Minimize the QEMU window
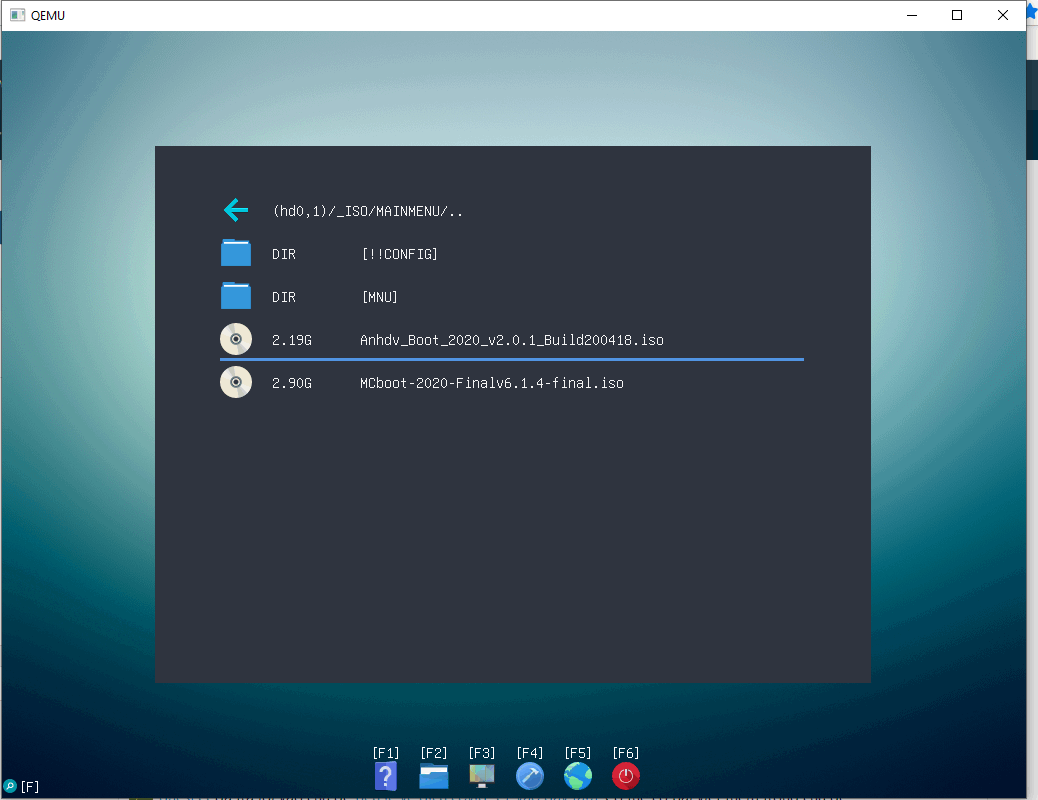 pos(912,15)
